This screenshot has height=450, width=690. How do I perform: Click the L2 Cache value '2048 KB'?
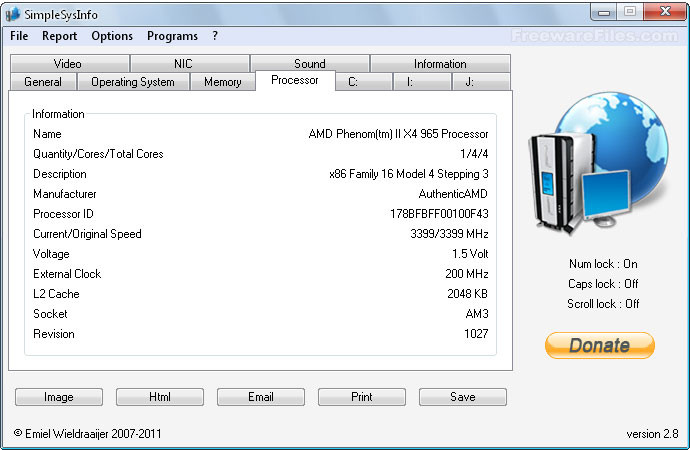467,294
